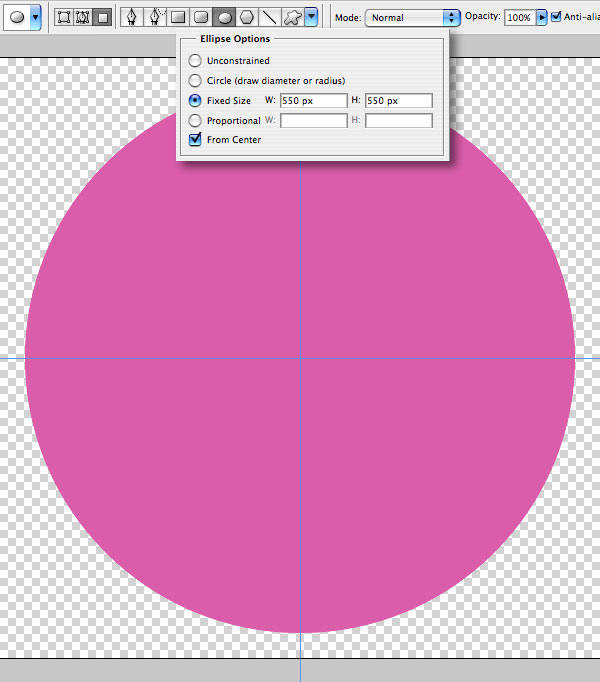This screenshot has width=600, height=682.
Task: Pick the Rounded Rectangle shape tool
Action: 201,17
